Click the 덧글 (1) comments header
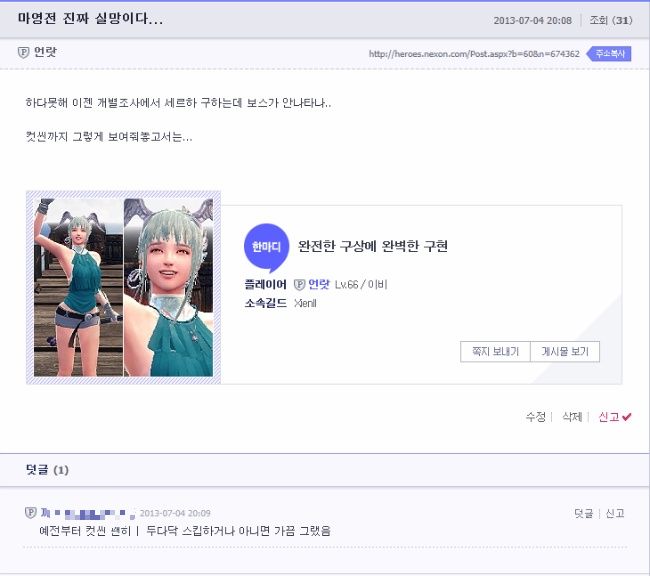650x576 pixels. 47,470
